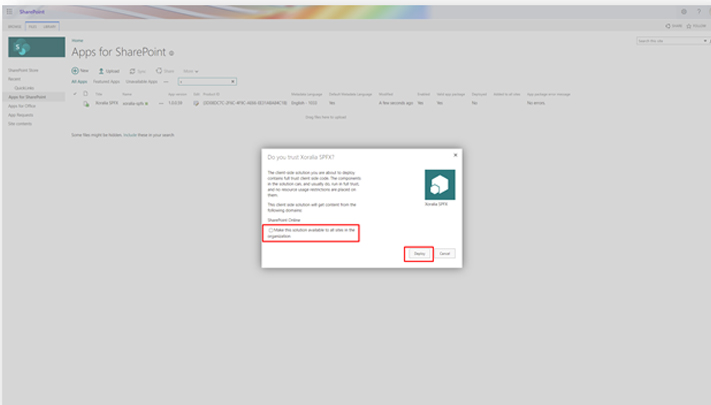Check Make this solution available to all sites
711x405 pixels.
pyautogui.click(x=271, y=230)
